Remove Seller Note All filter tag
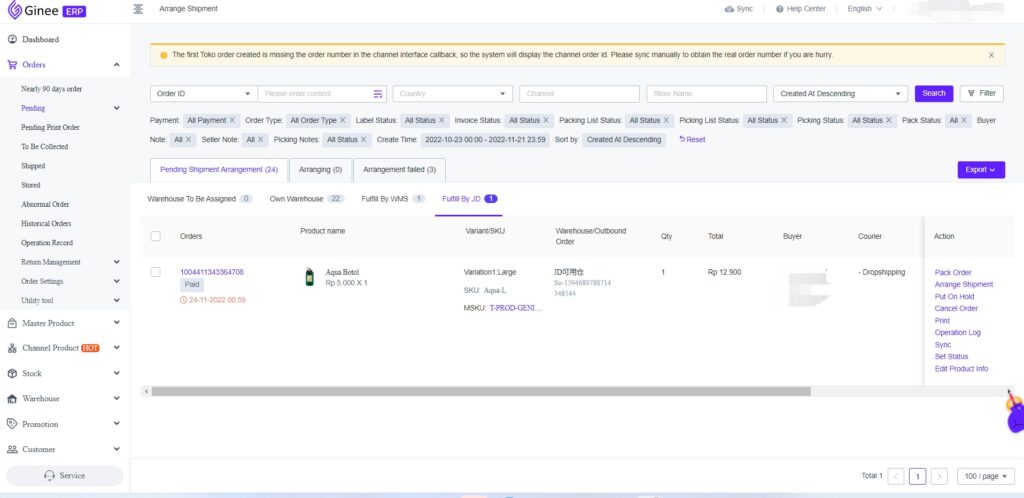The height and width of the screenshot is (498, 1024). [260, 140]
